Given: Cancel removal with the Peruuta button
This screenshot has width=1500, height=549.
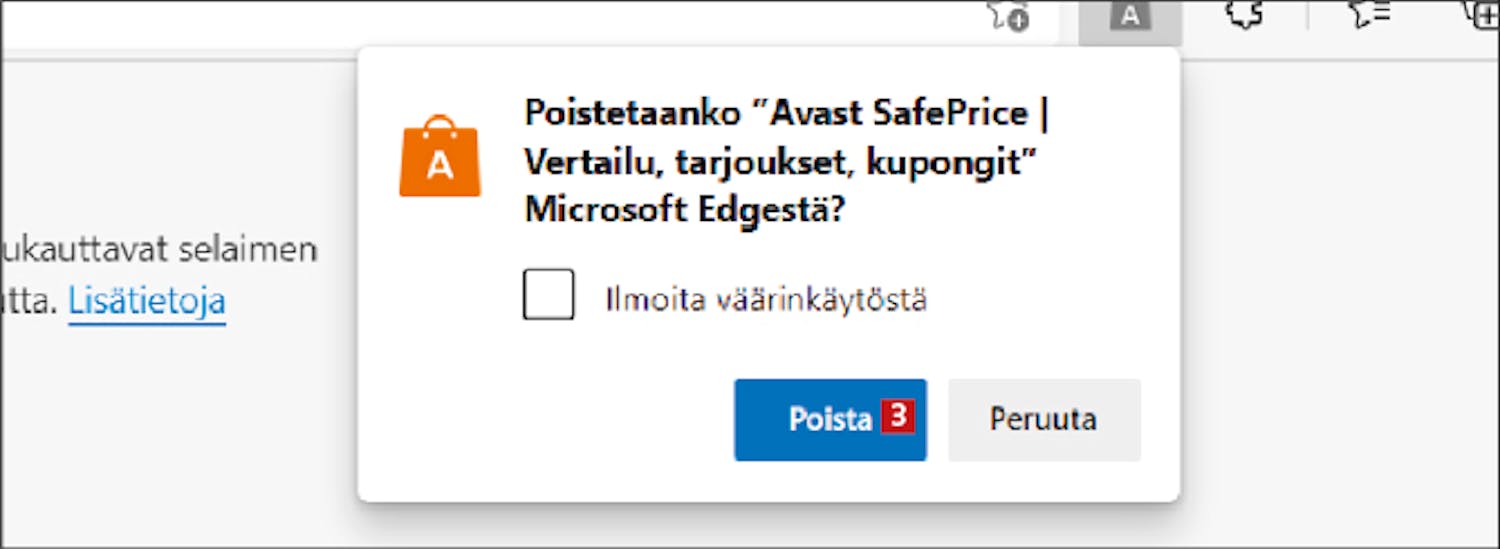Looking at the screenshot, I should click(1044, 419).
